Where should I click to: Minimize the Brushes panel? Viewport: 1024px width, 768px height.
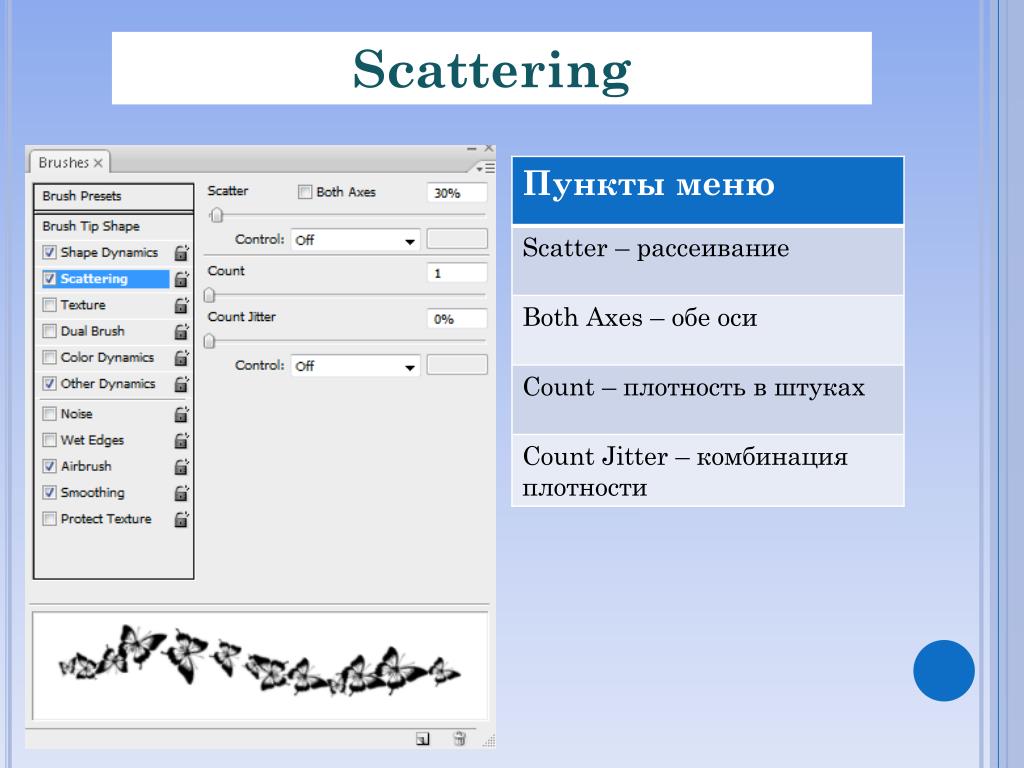[472, 149]
